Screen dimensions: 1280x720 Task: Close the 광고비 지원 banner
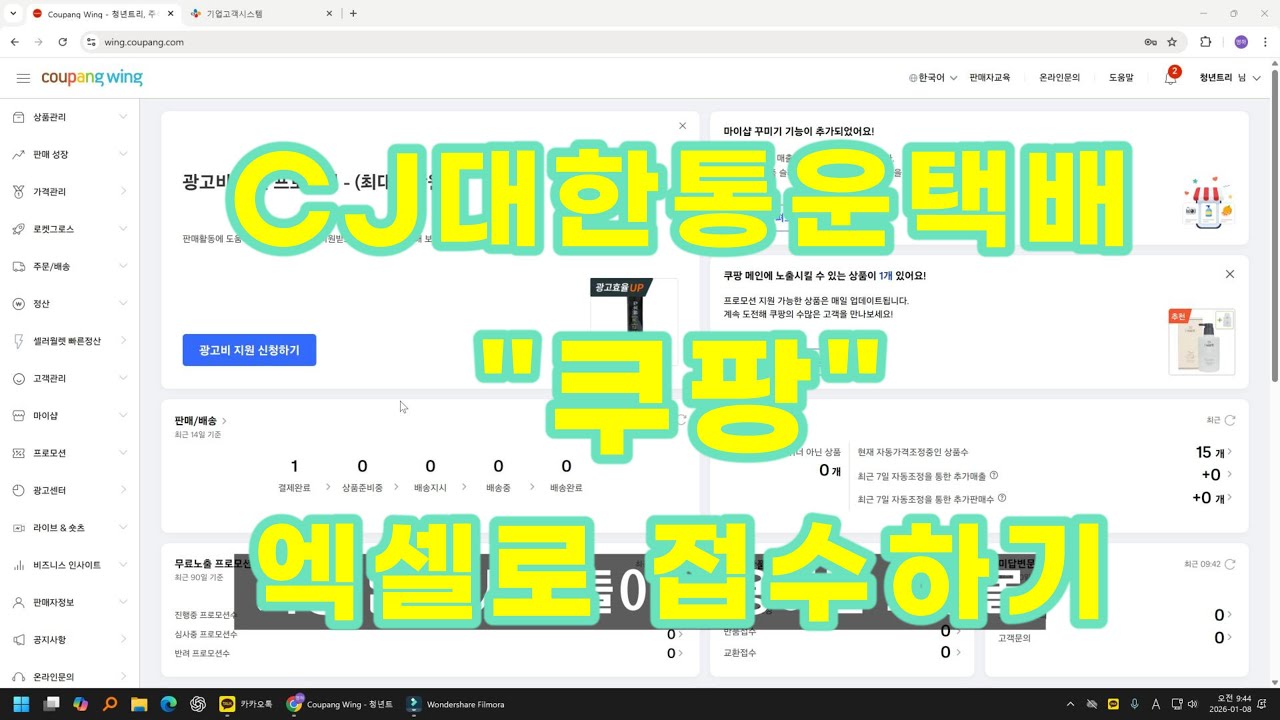pyautogui.click(x=683, y=126)
